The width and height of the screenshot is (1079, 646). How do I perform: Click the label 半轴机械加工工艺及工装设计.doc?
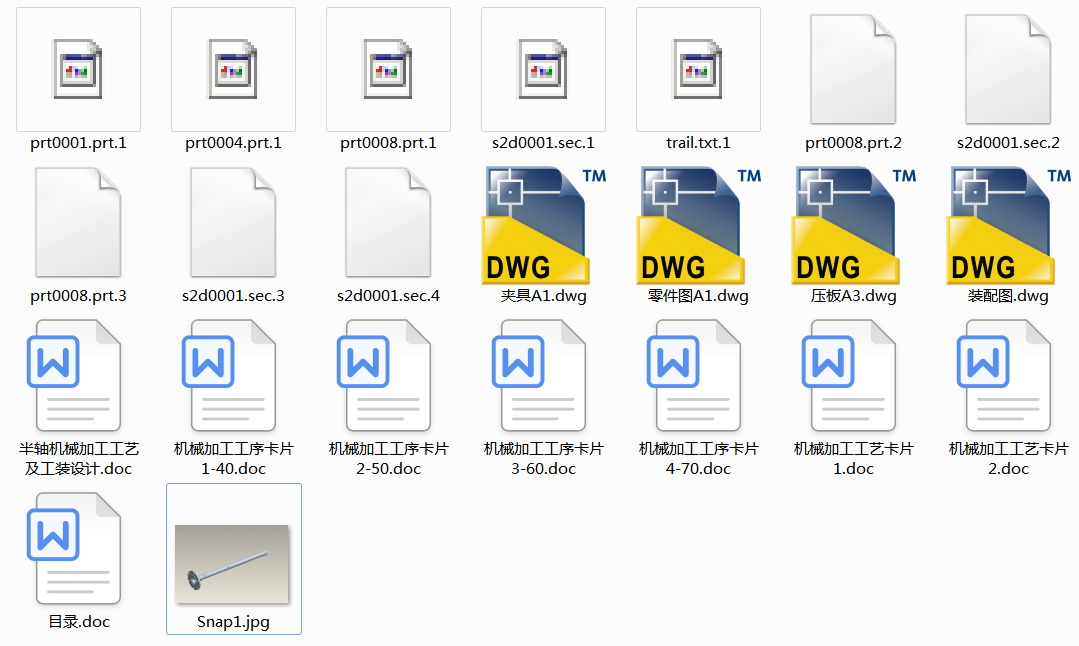78,459
